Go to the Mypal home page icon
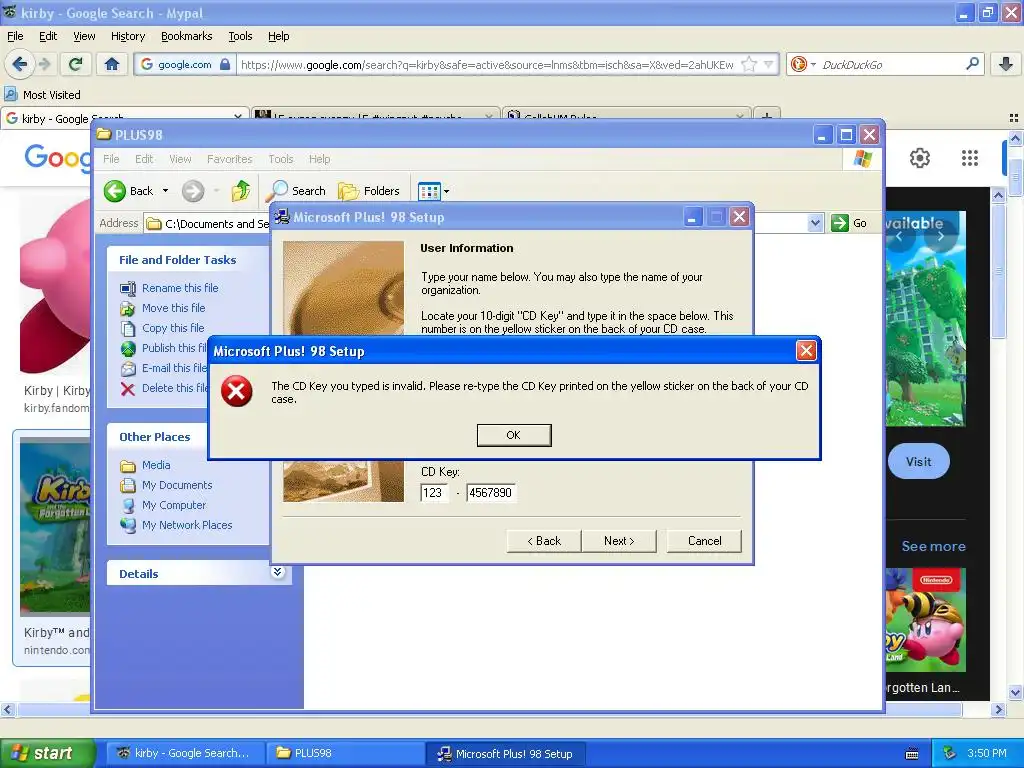This screenshot has height=768, width=1024. [x=112, y=64]
